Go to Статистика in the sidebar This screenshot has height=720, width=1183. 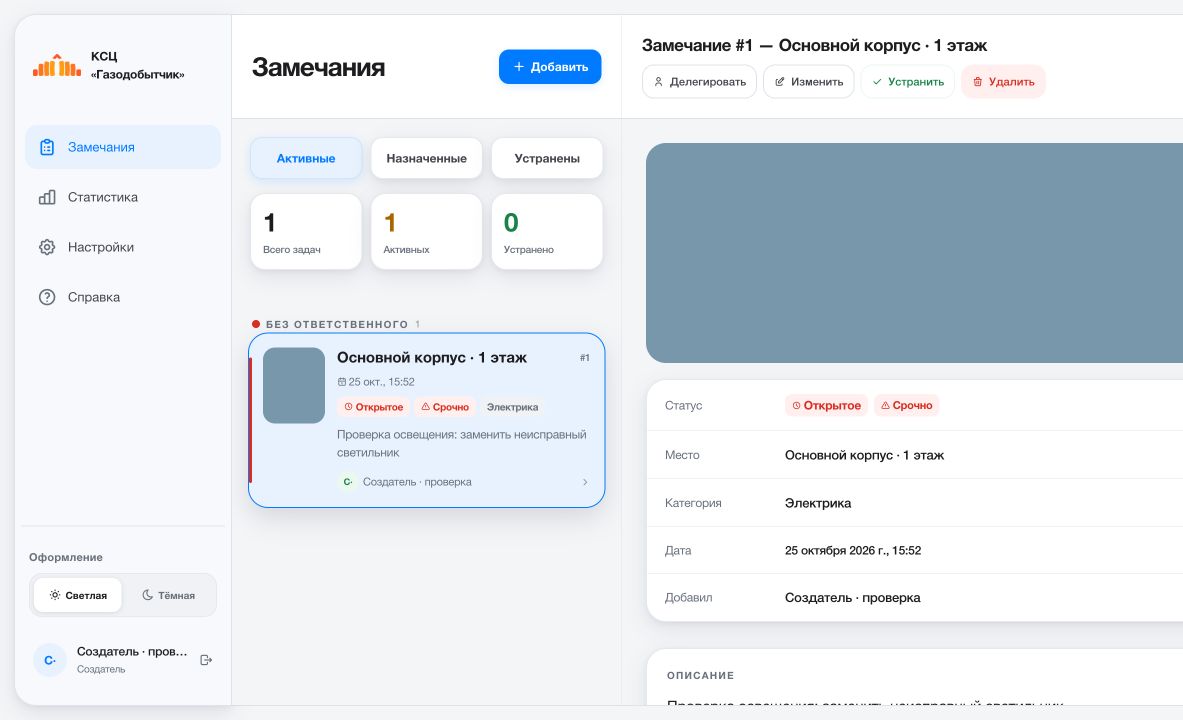tap(123, 197)
